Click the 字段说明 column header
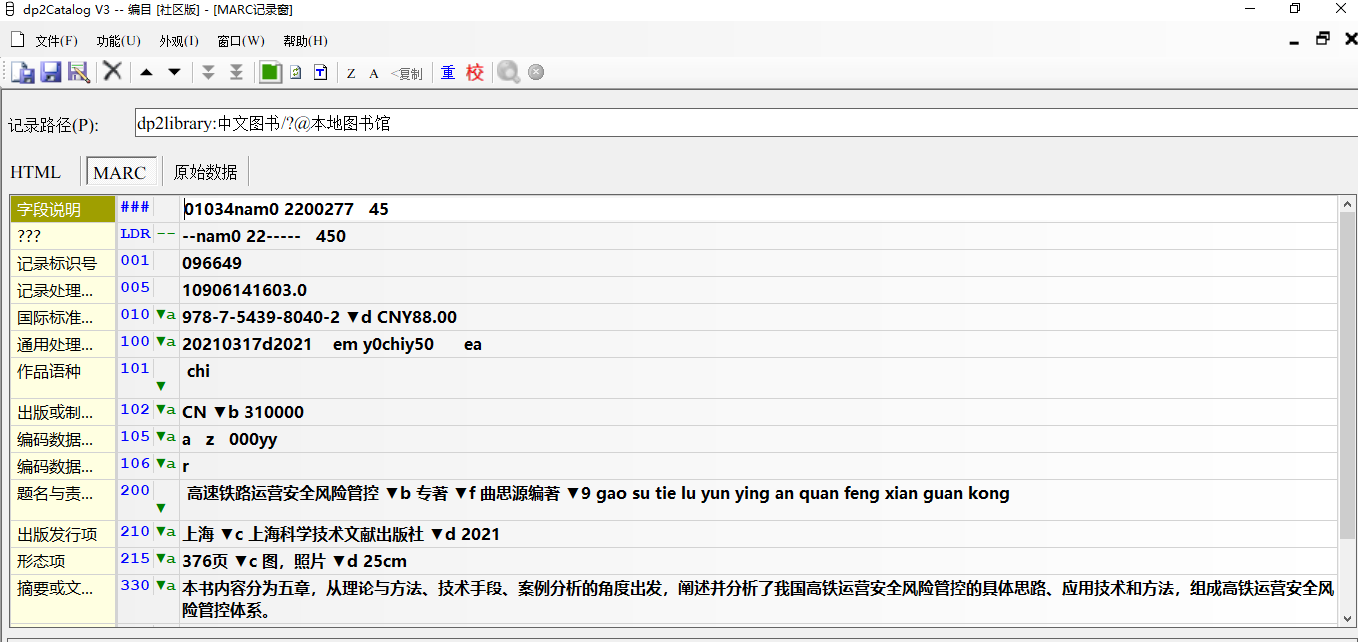 63,210
